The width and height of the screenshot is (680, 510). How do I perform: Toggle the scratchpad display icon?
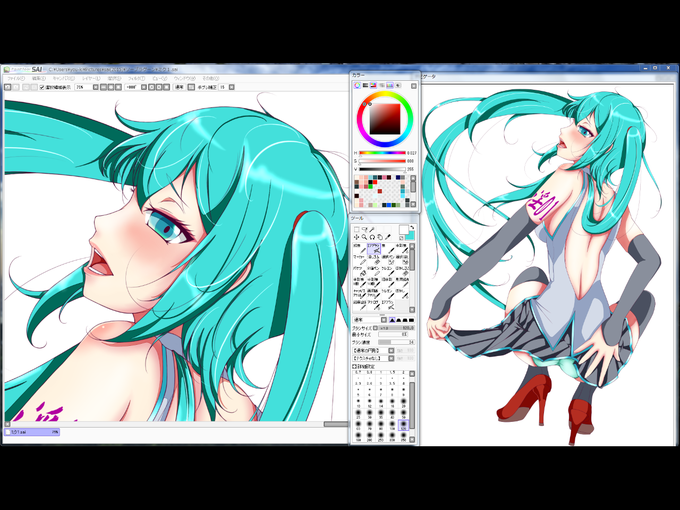(398, 85)
